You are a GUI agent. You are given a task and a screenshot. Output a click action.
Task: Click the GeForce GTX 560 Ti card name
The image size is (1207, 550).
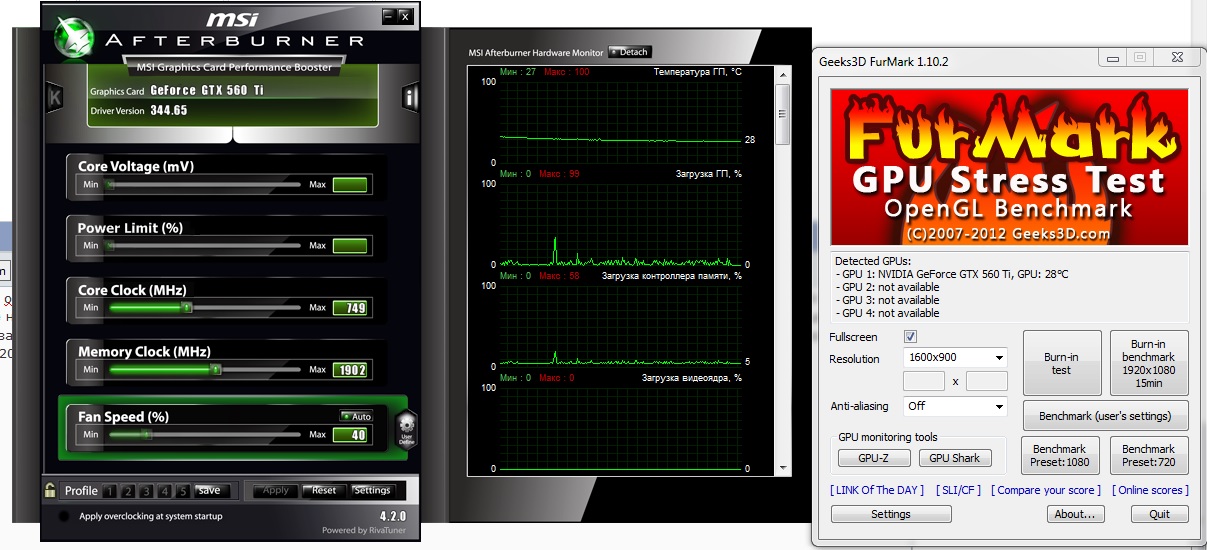[207, 90]
